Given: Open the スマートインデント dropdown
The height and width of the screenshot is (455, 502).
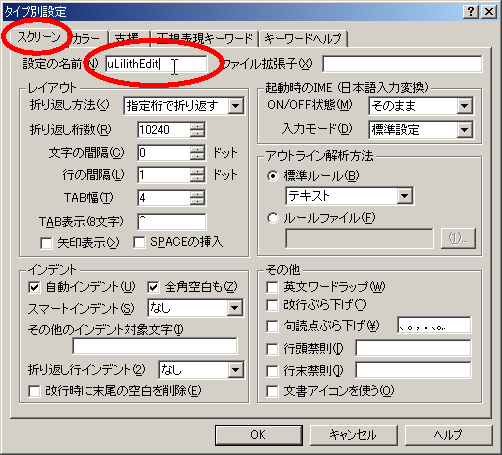Looking at the screenshot, I should point(235,308).
